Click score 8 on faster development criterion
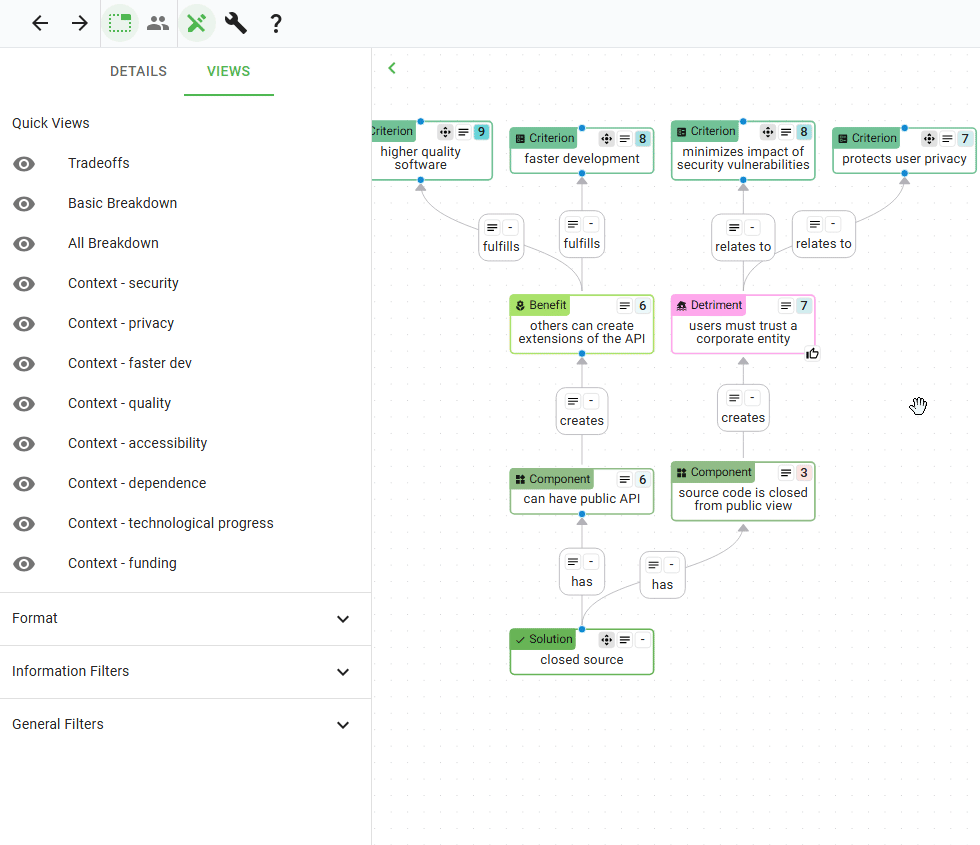The image size is (980, 845). tap(642, 139)
